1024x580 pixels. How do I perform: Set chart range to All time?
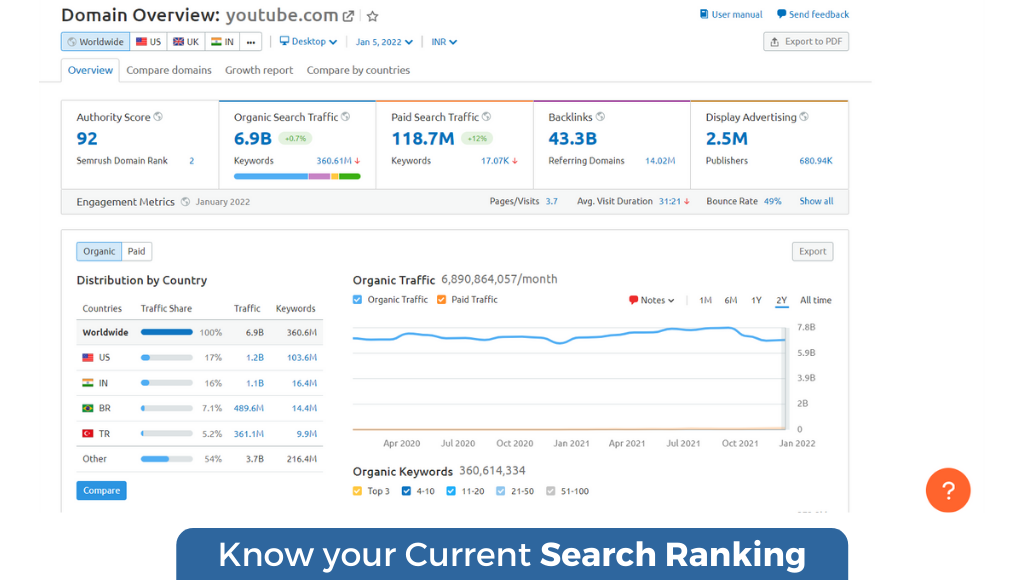coord(816,300)
